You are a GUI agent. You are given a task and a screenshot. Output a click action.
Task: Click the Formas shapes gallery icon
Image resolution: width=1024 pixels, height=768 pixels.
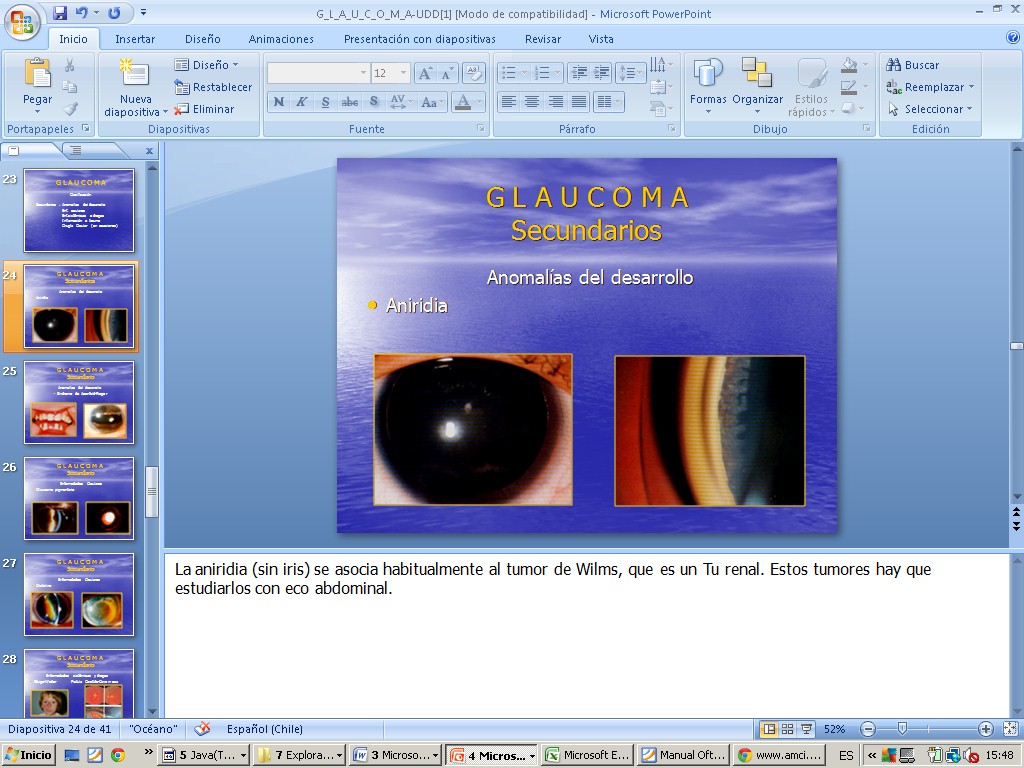coord(708,74)
